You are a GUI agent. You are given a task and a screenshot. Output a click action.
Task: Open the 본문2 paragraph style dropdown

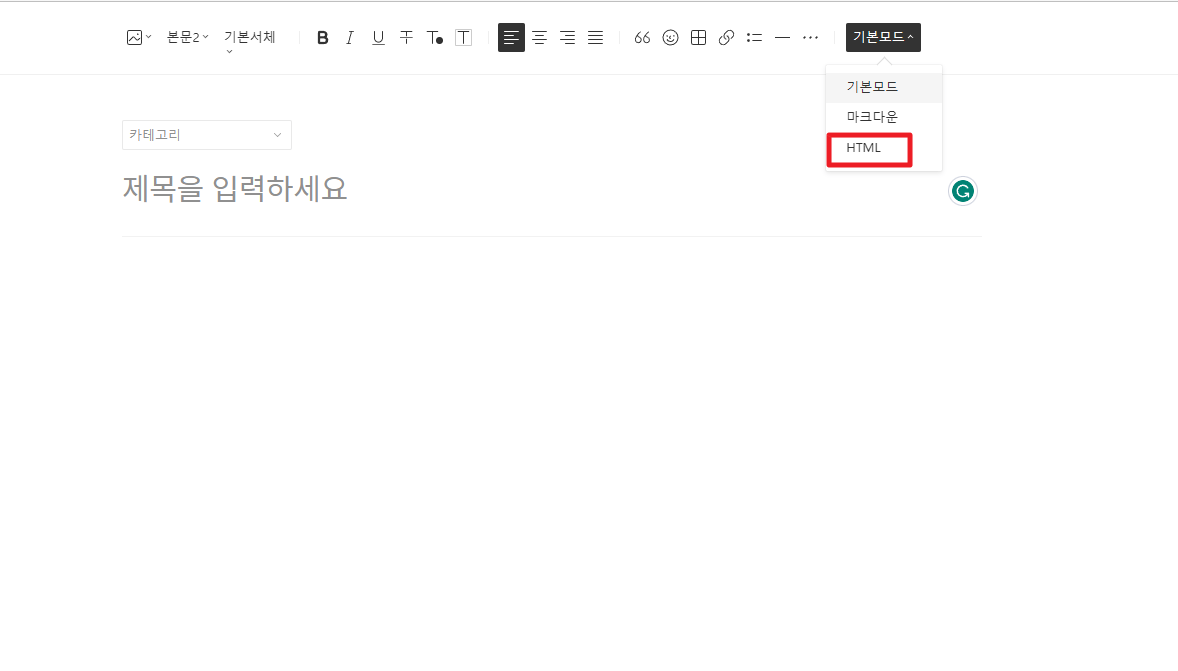(186, 37)
